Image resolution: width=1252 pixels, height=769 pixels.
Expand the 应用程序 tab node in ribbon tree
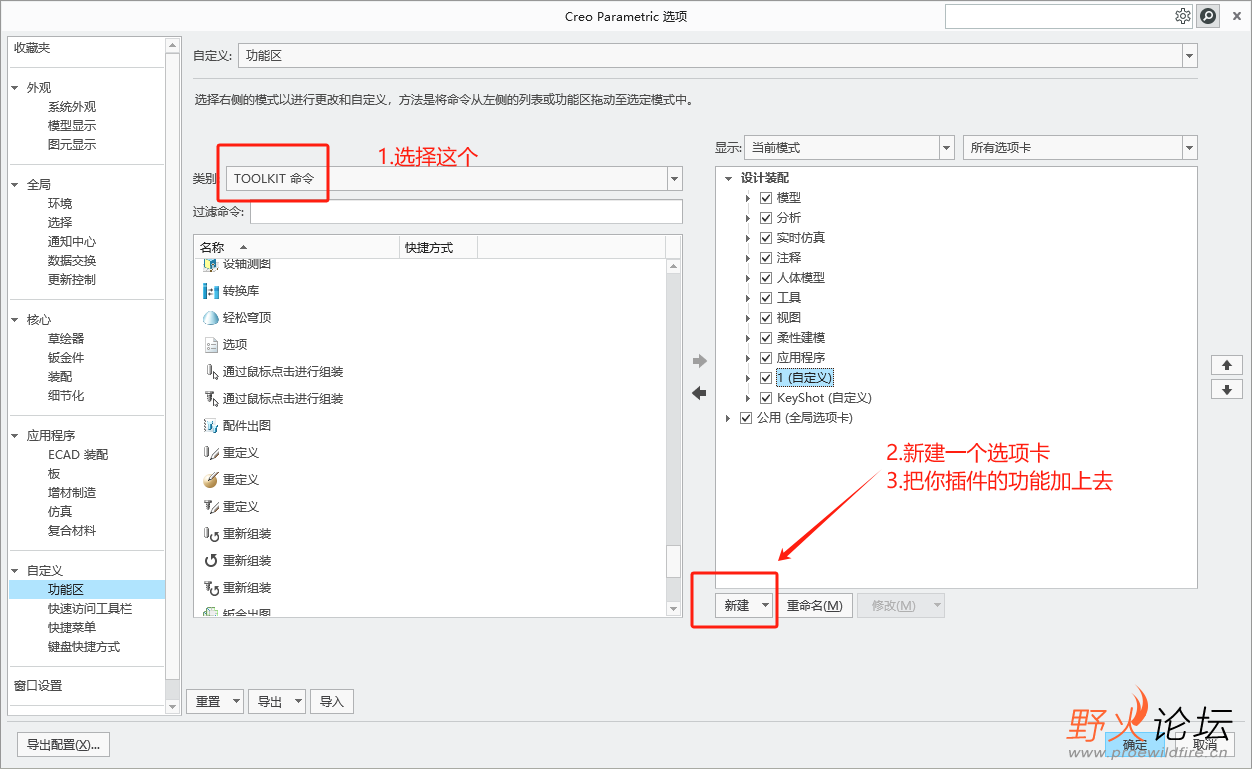(x=748, y=358)
